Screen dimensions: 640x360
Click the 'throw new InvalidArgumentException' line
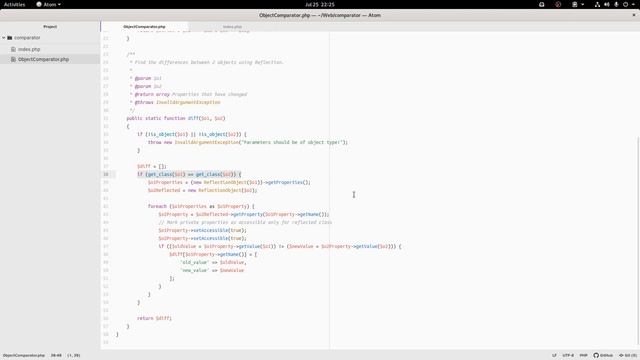(247, 142)
